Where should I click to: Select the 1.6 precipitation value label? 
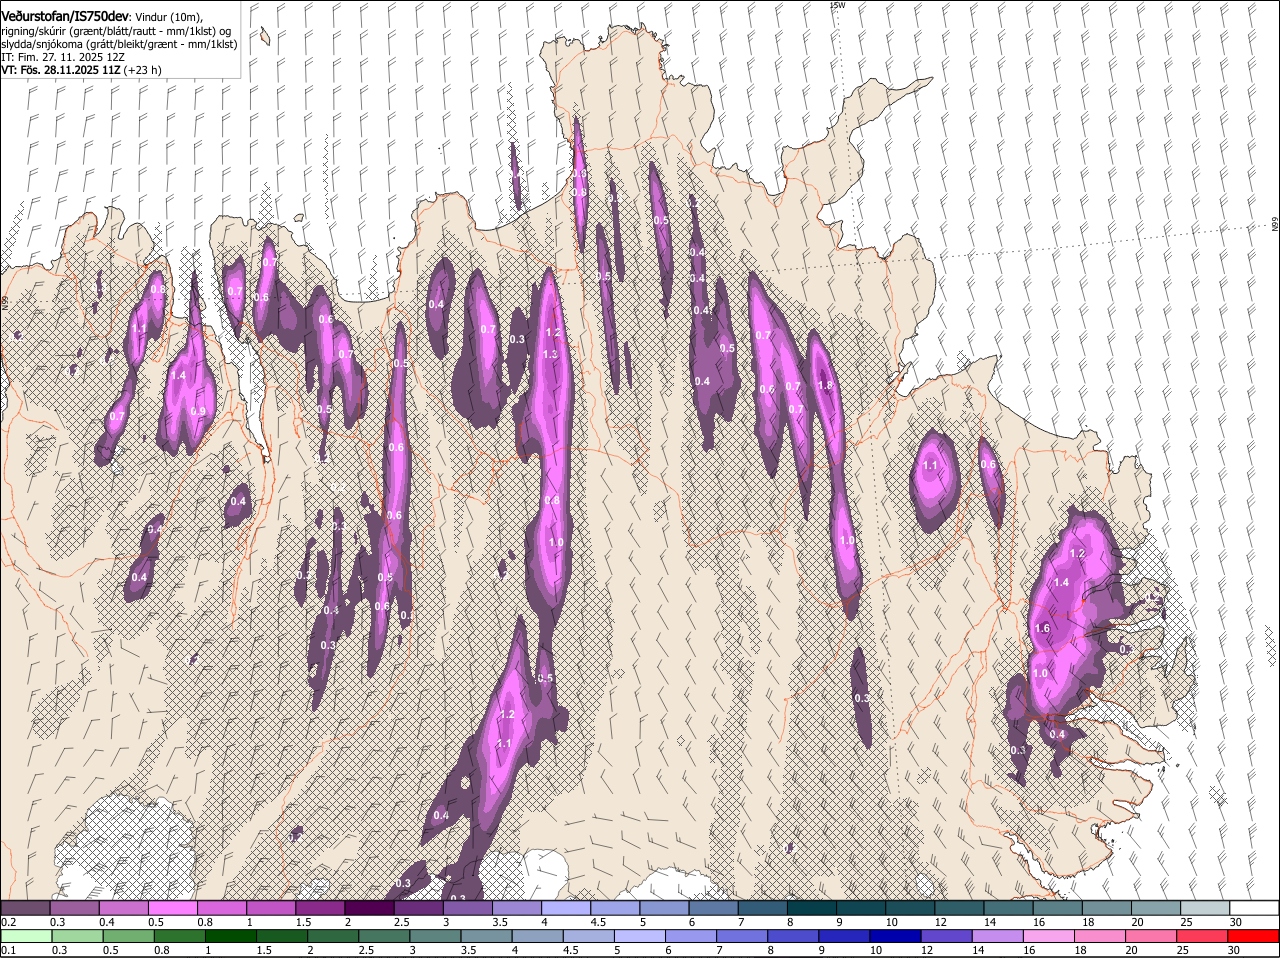(1042, 628)
